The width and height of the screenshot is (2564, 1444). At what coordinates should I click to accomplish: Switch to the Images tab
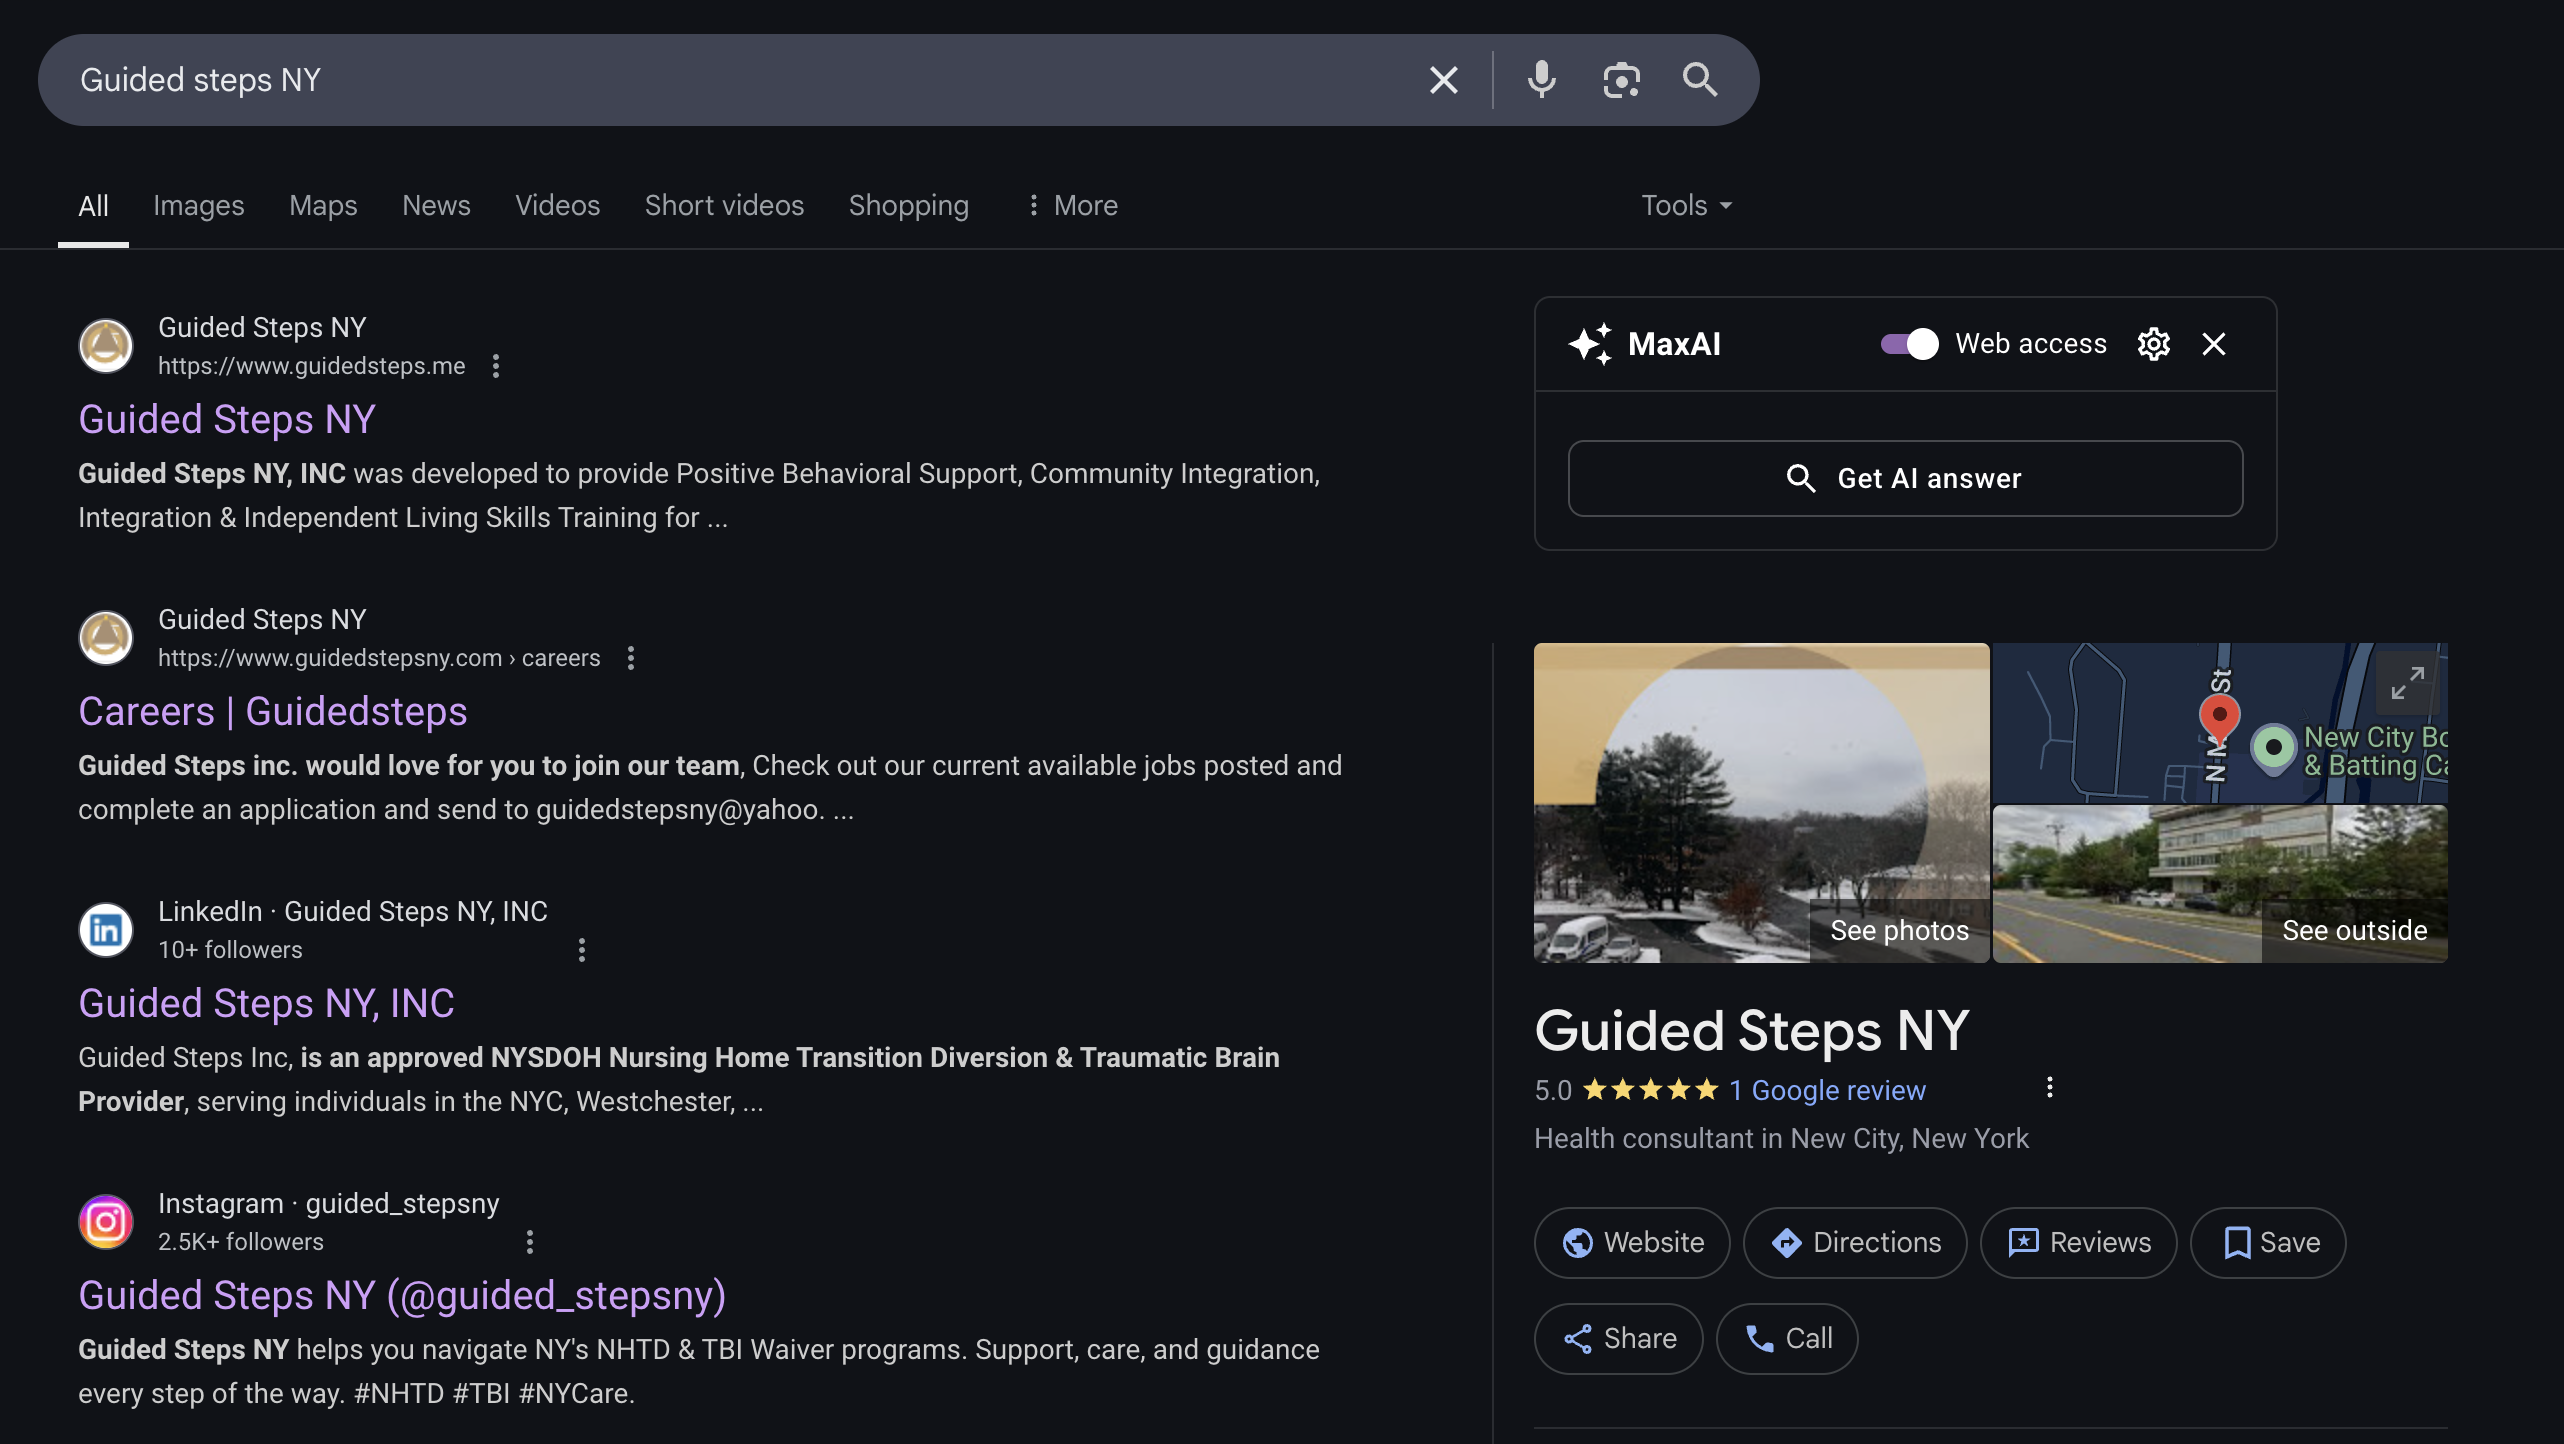pyautogui.click(x=198, y=205)
